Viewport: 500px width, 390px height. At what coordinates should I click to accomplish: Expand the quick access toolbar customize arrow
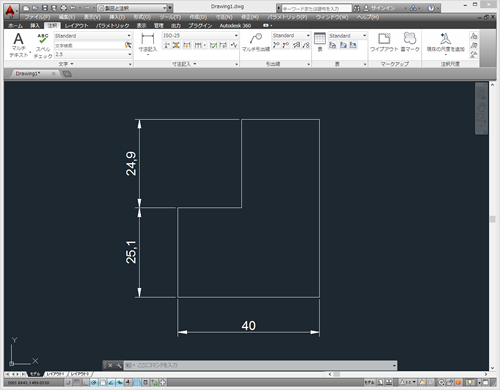pos(170,8)
